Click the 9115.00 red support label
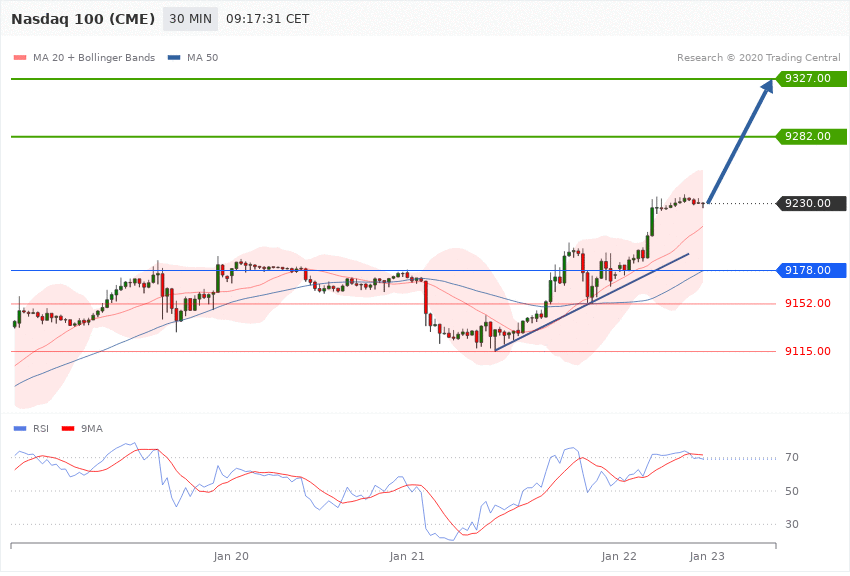The width and height of the screenshot is (850, 576). pos(808,352)
